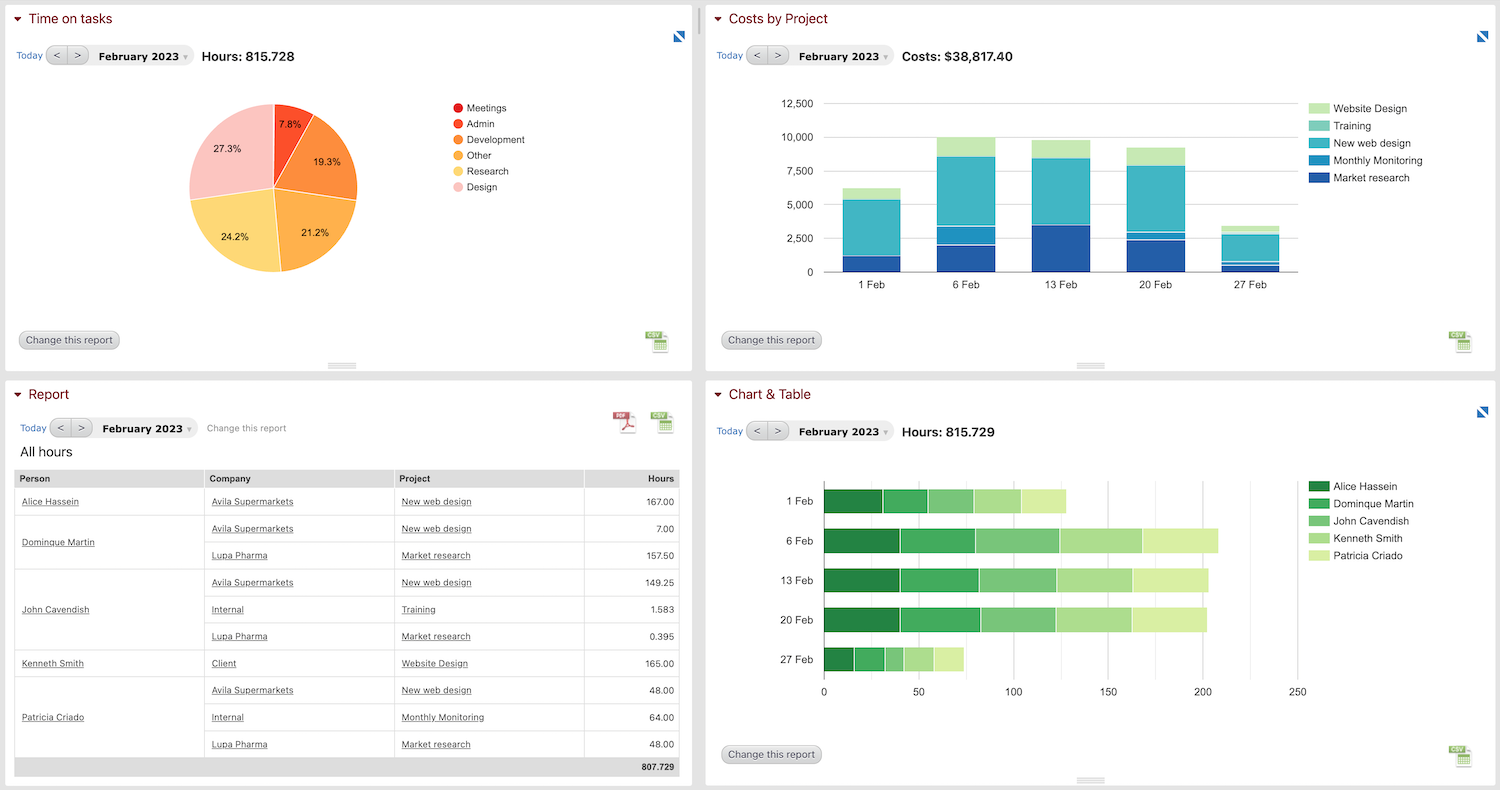Viewport: 1500px width, 790px height.
Task: Export Costs by Project as CSV
Action: [x=1460, y=342]
